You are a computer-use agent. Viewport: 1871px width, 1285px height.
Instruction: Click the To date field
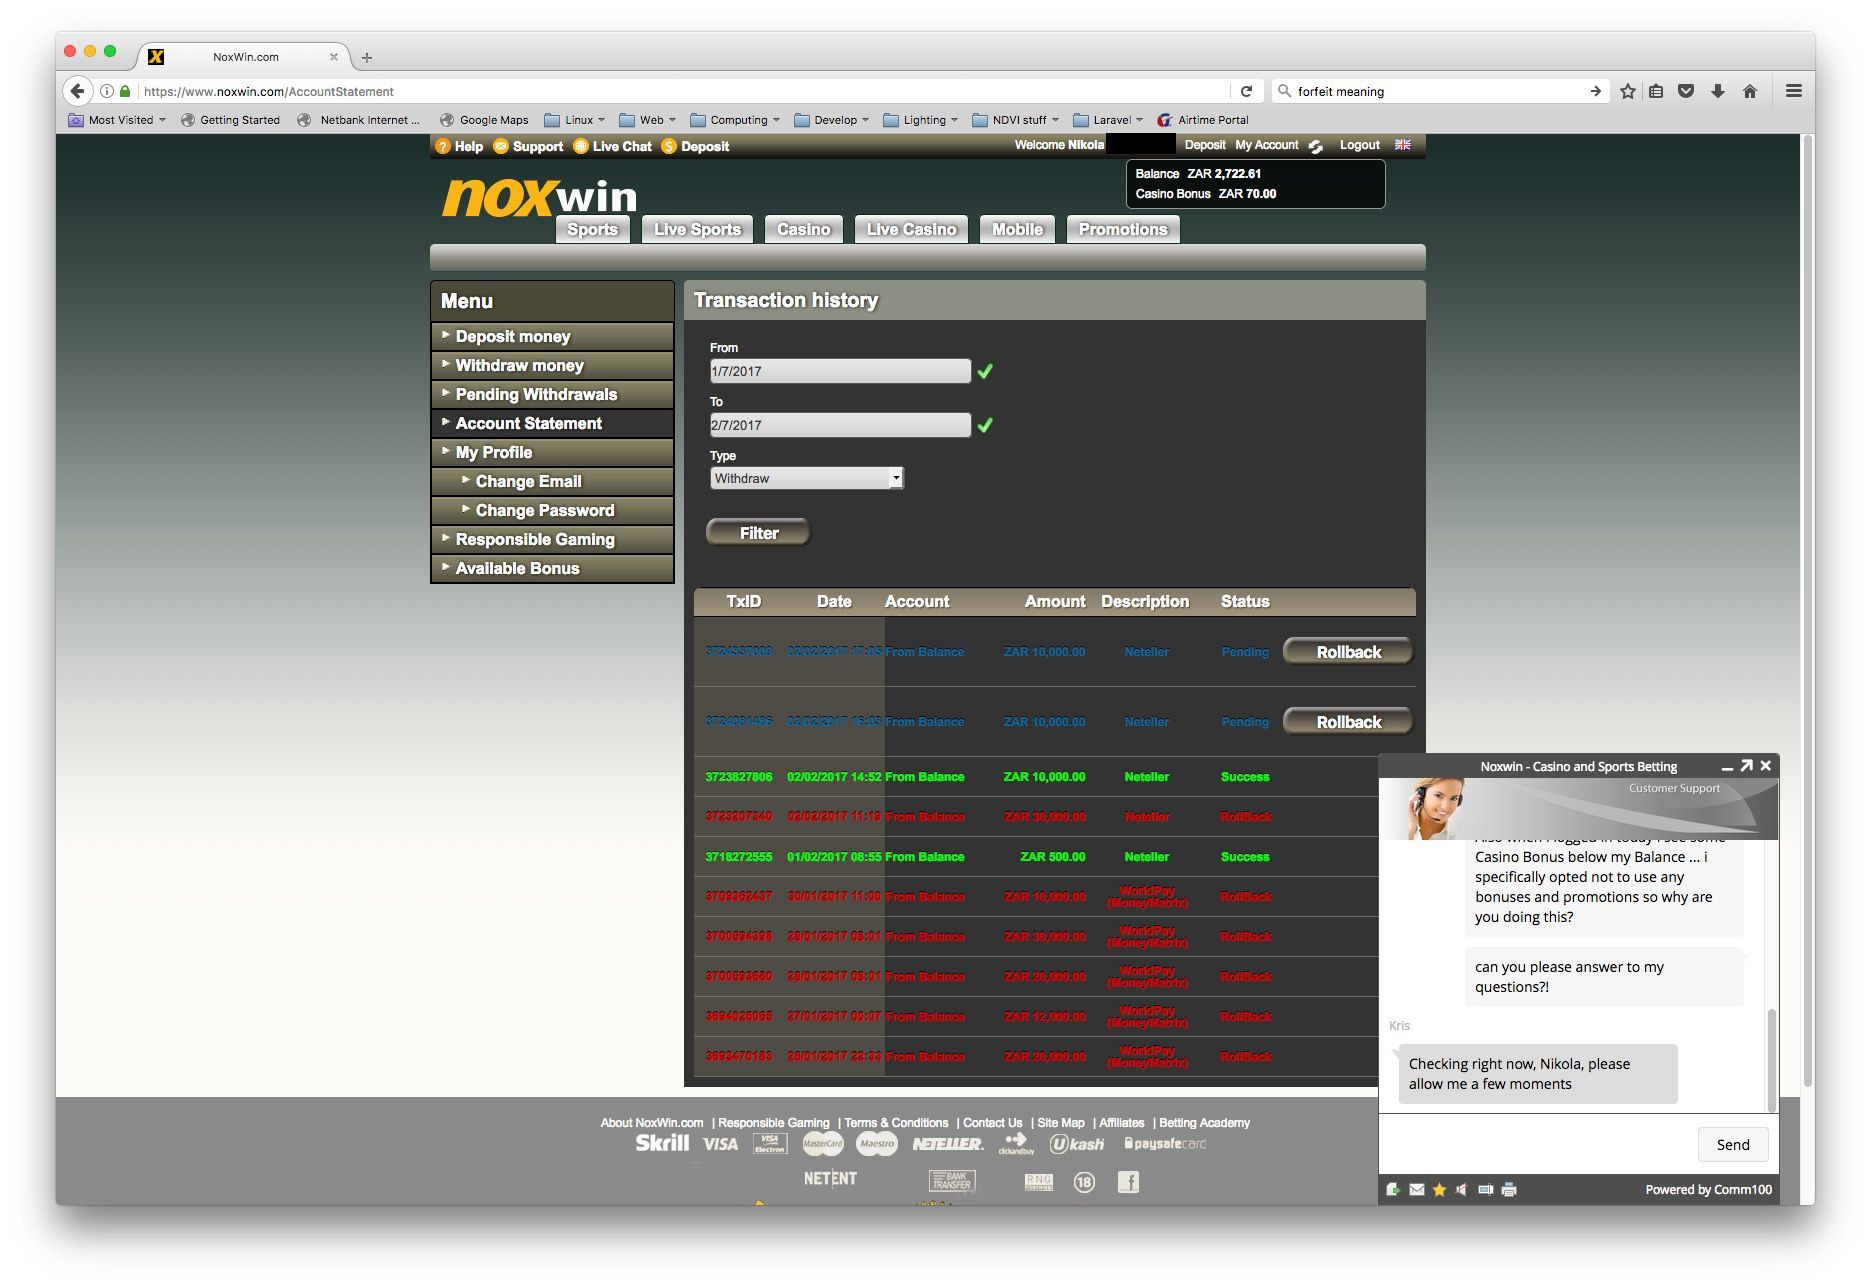(840, 425)
